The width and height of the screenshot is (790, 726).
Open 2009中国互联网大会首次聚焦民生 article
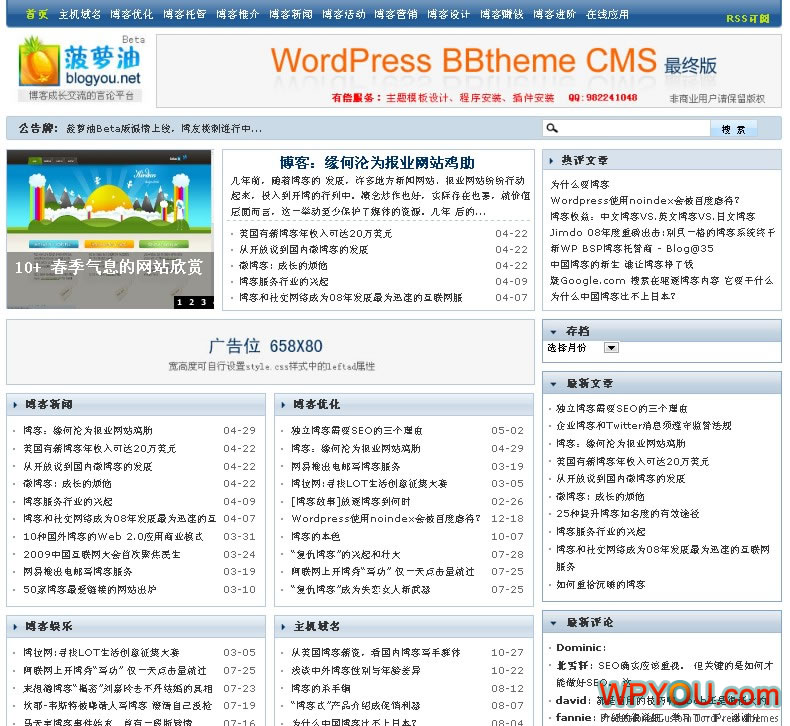click(x=102, y=554)
